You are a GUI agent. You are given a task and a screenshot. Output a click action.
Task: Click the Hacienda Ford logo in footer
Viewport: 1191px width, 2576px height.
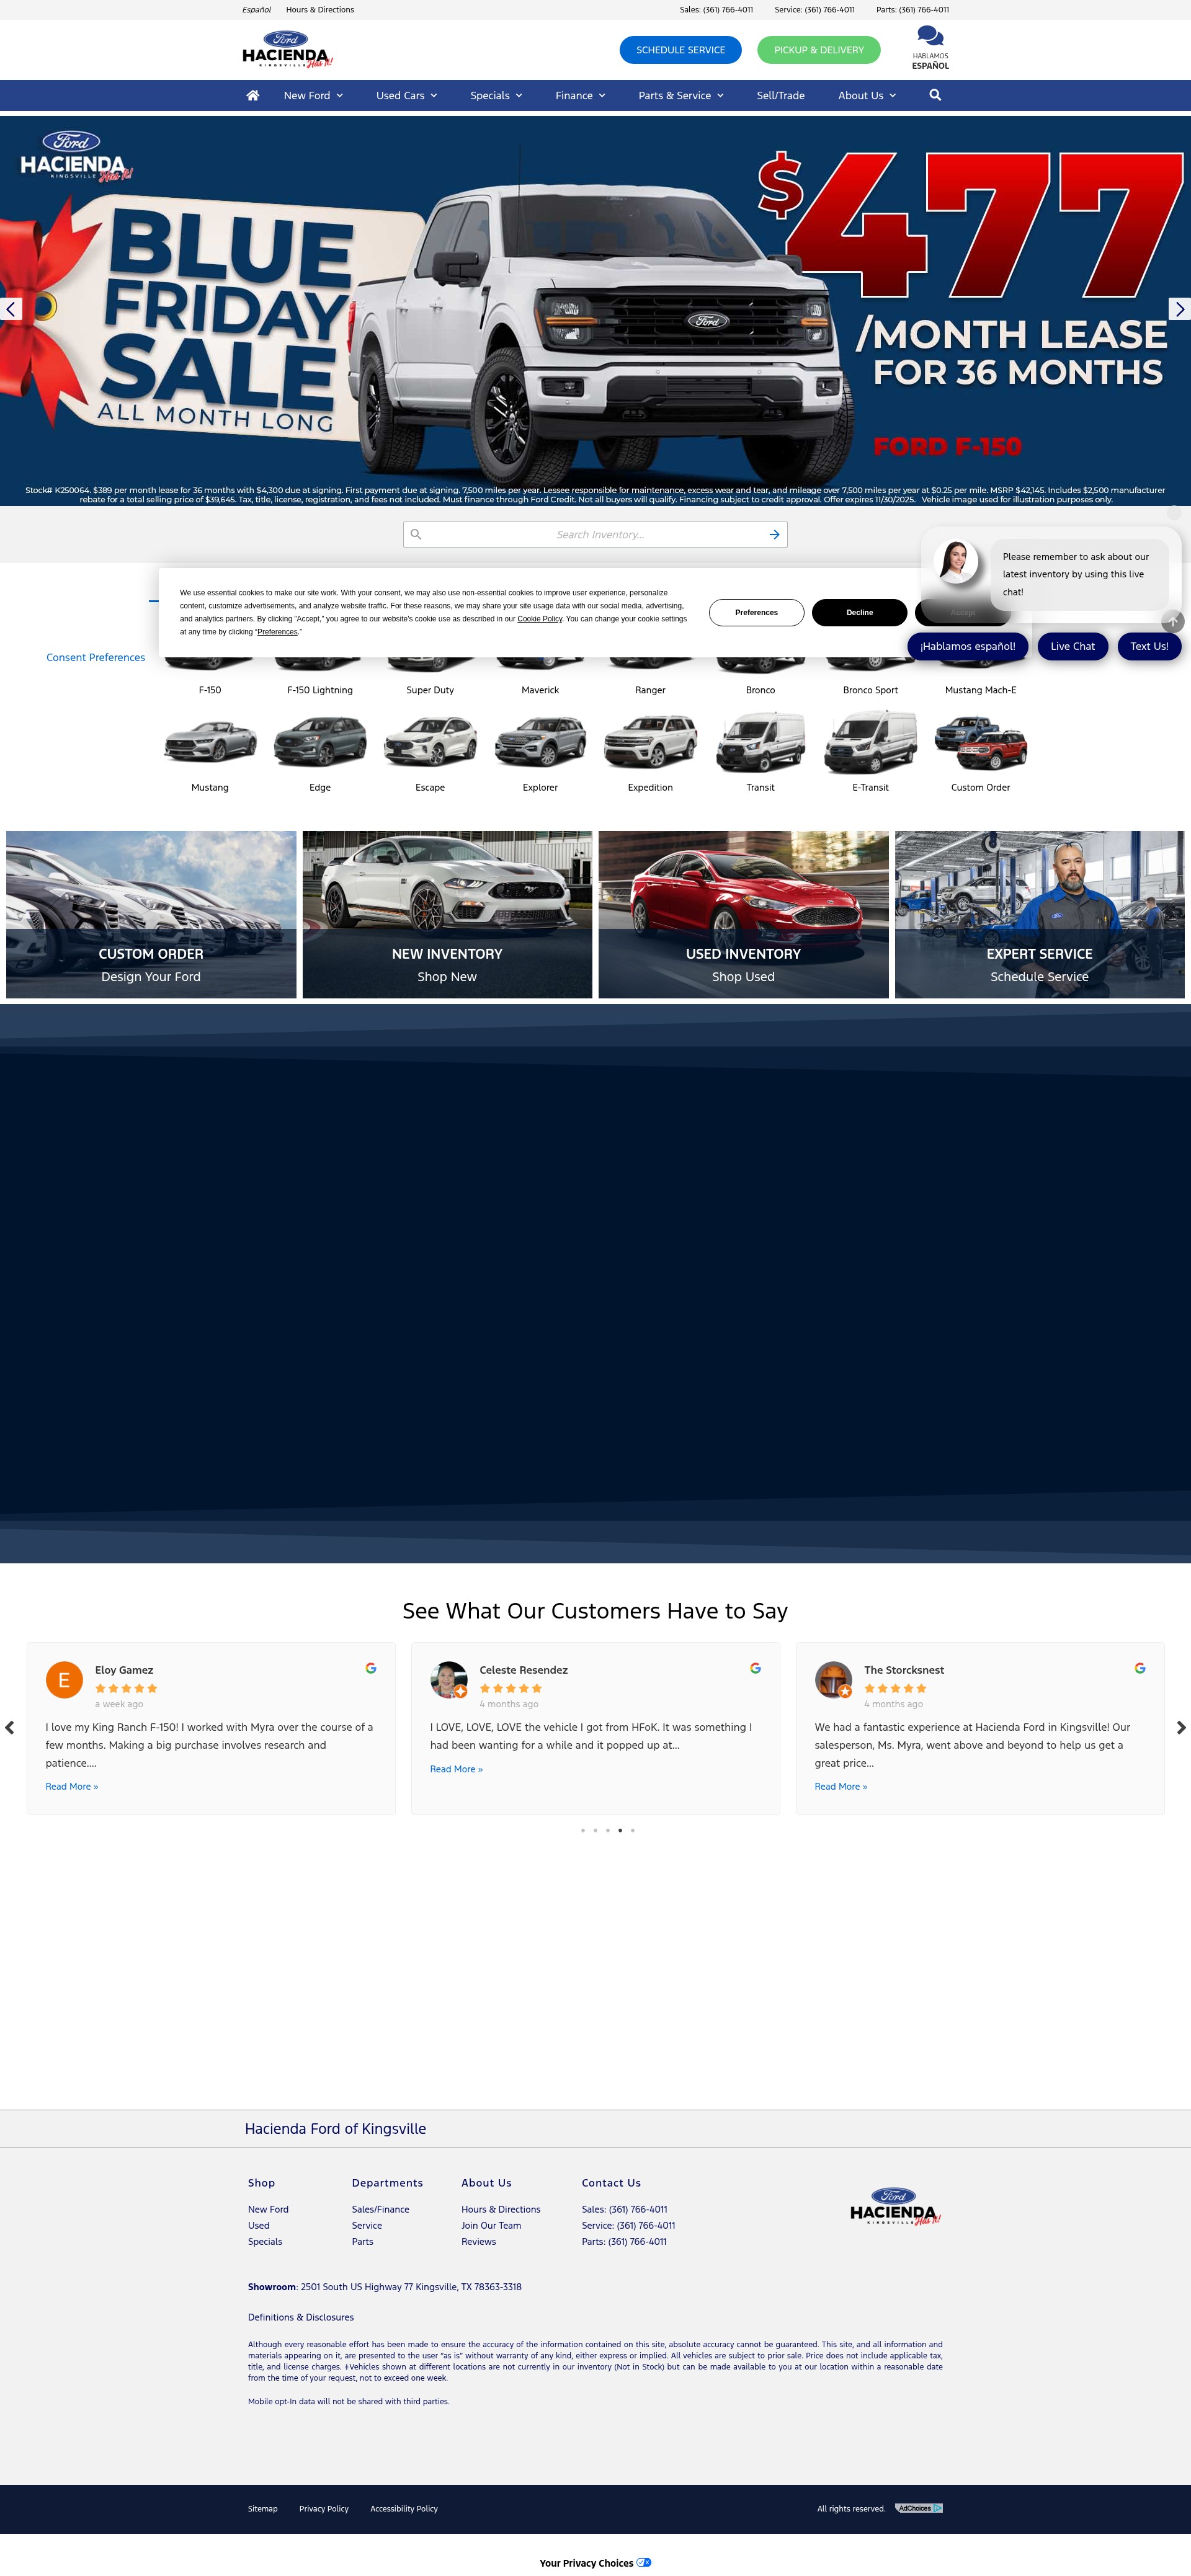(895, 2205)
